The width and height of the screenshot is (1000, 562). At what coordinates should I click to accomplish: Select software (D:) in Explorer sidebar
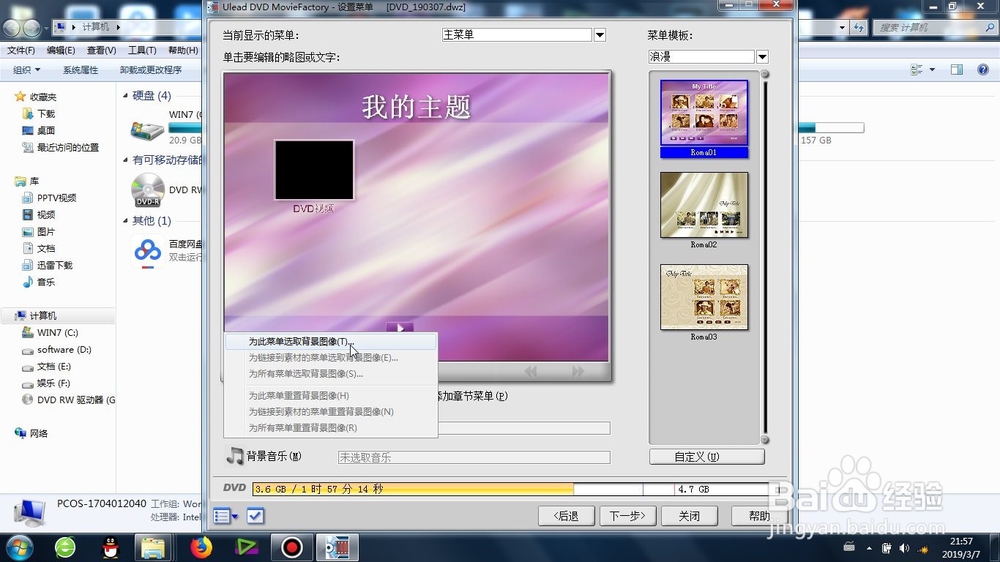click(64, 350)
